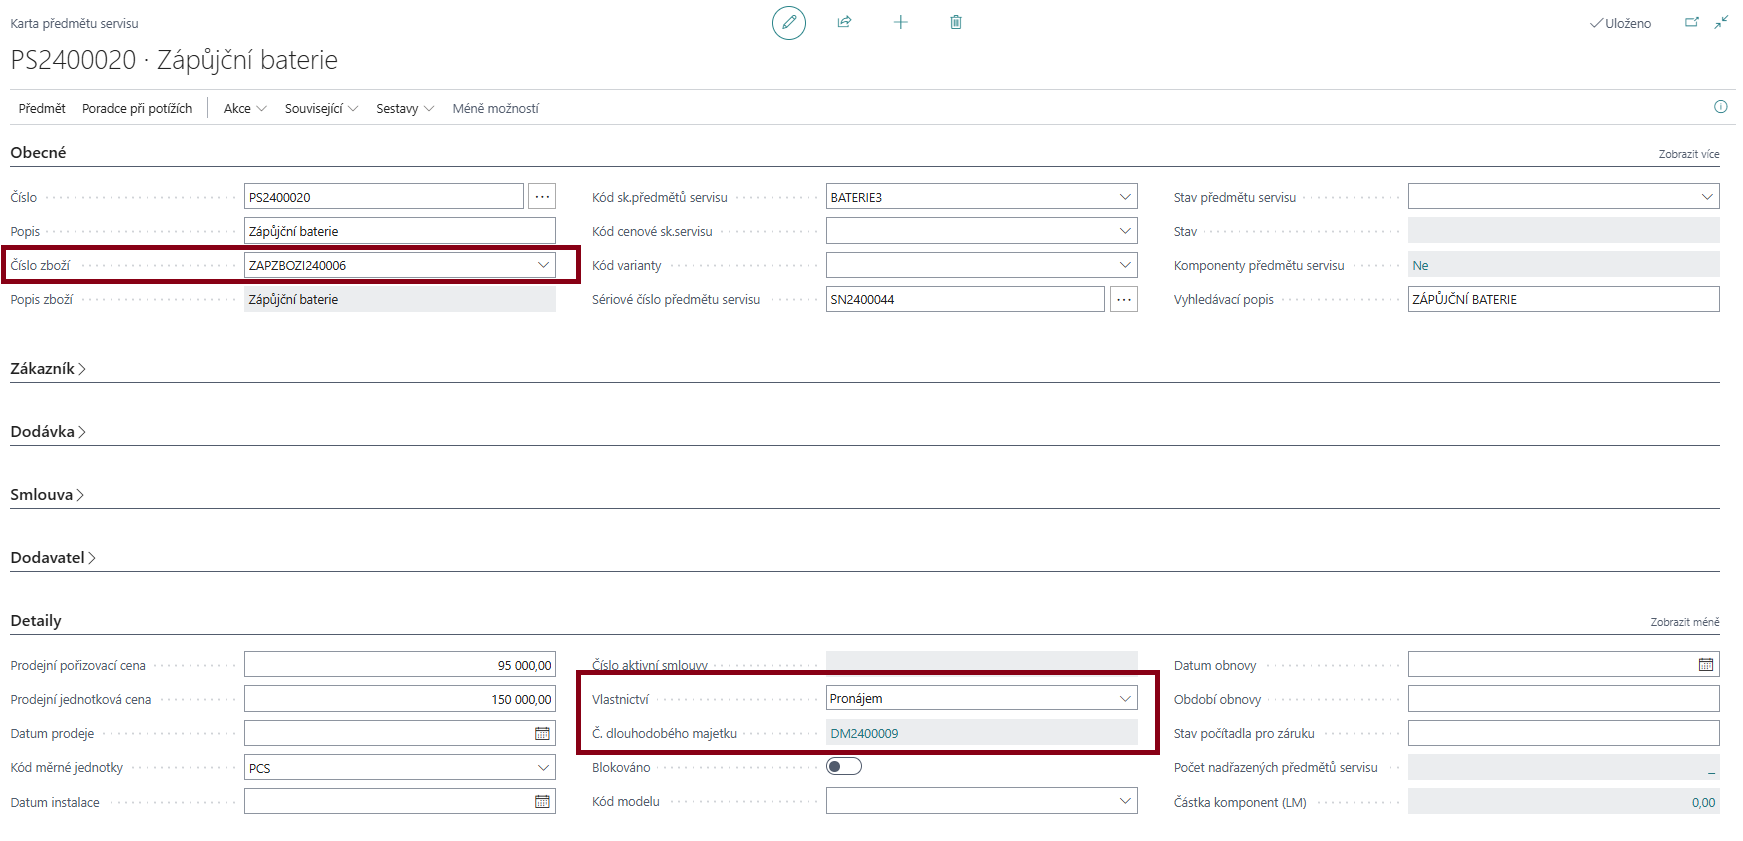The image size is (1743, 841).
Task: Open the Vlastnictví dropdown
Action: coord(1126,698)
